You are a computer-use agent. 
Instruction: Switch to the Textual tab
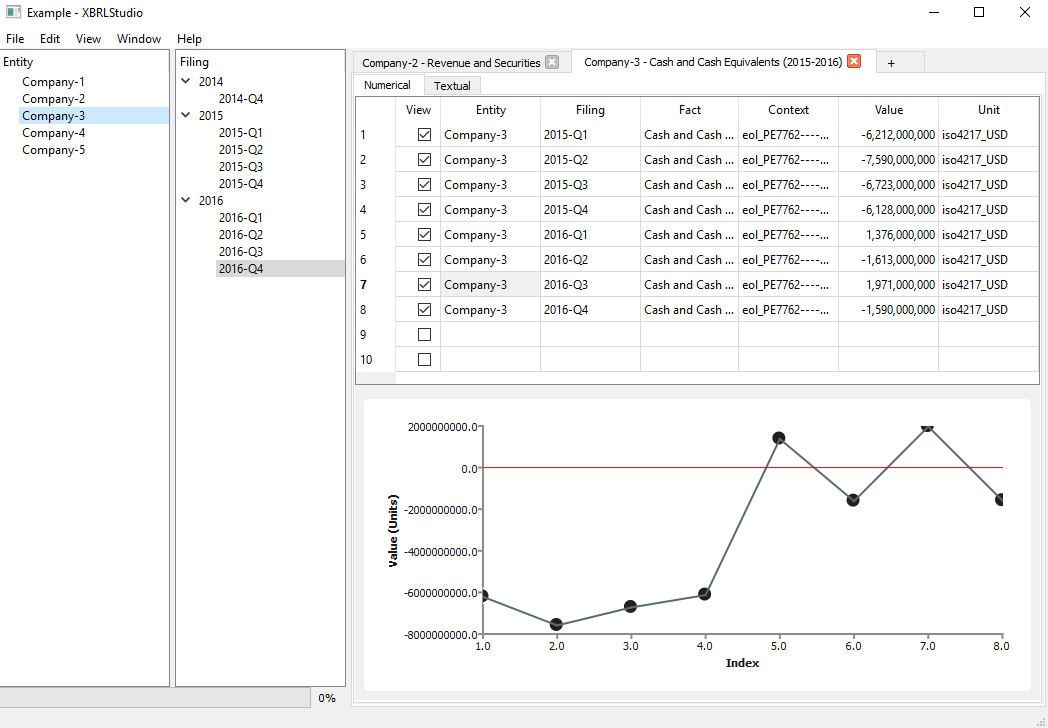tap(452, 86)
